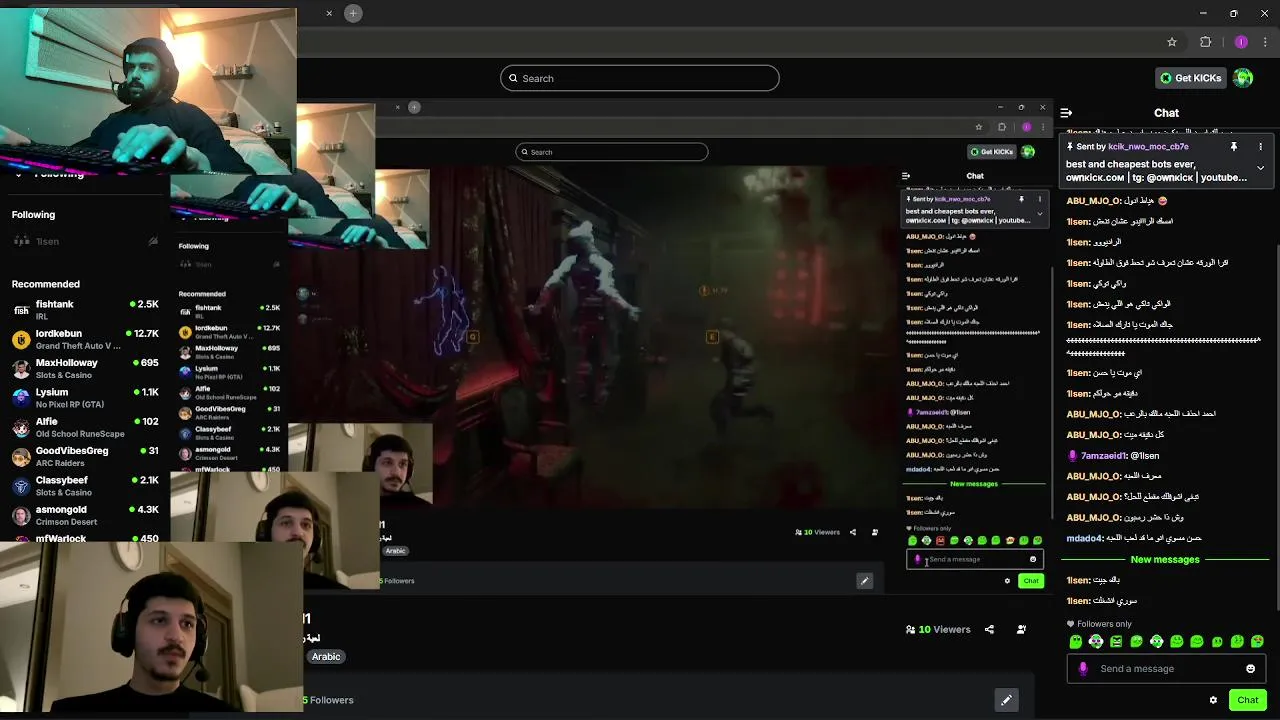This screenshot has height=720, width=1280.
Task: Unpin the pinned chat message via pin icon
Action: (x=1233, y=147)
